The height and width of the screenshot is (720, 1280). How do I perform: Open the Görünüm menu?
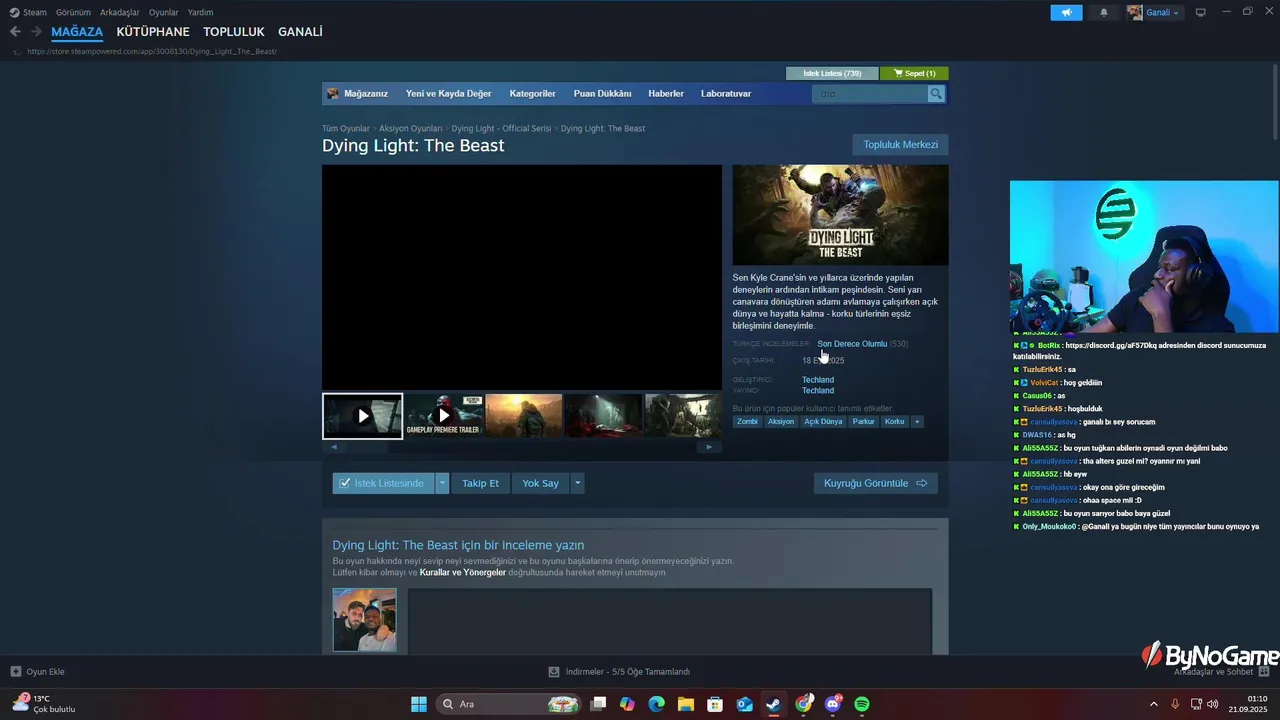click(x=73, y=12)
